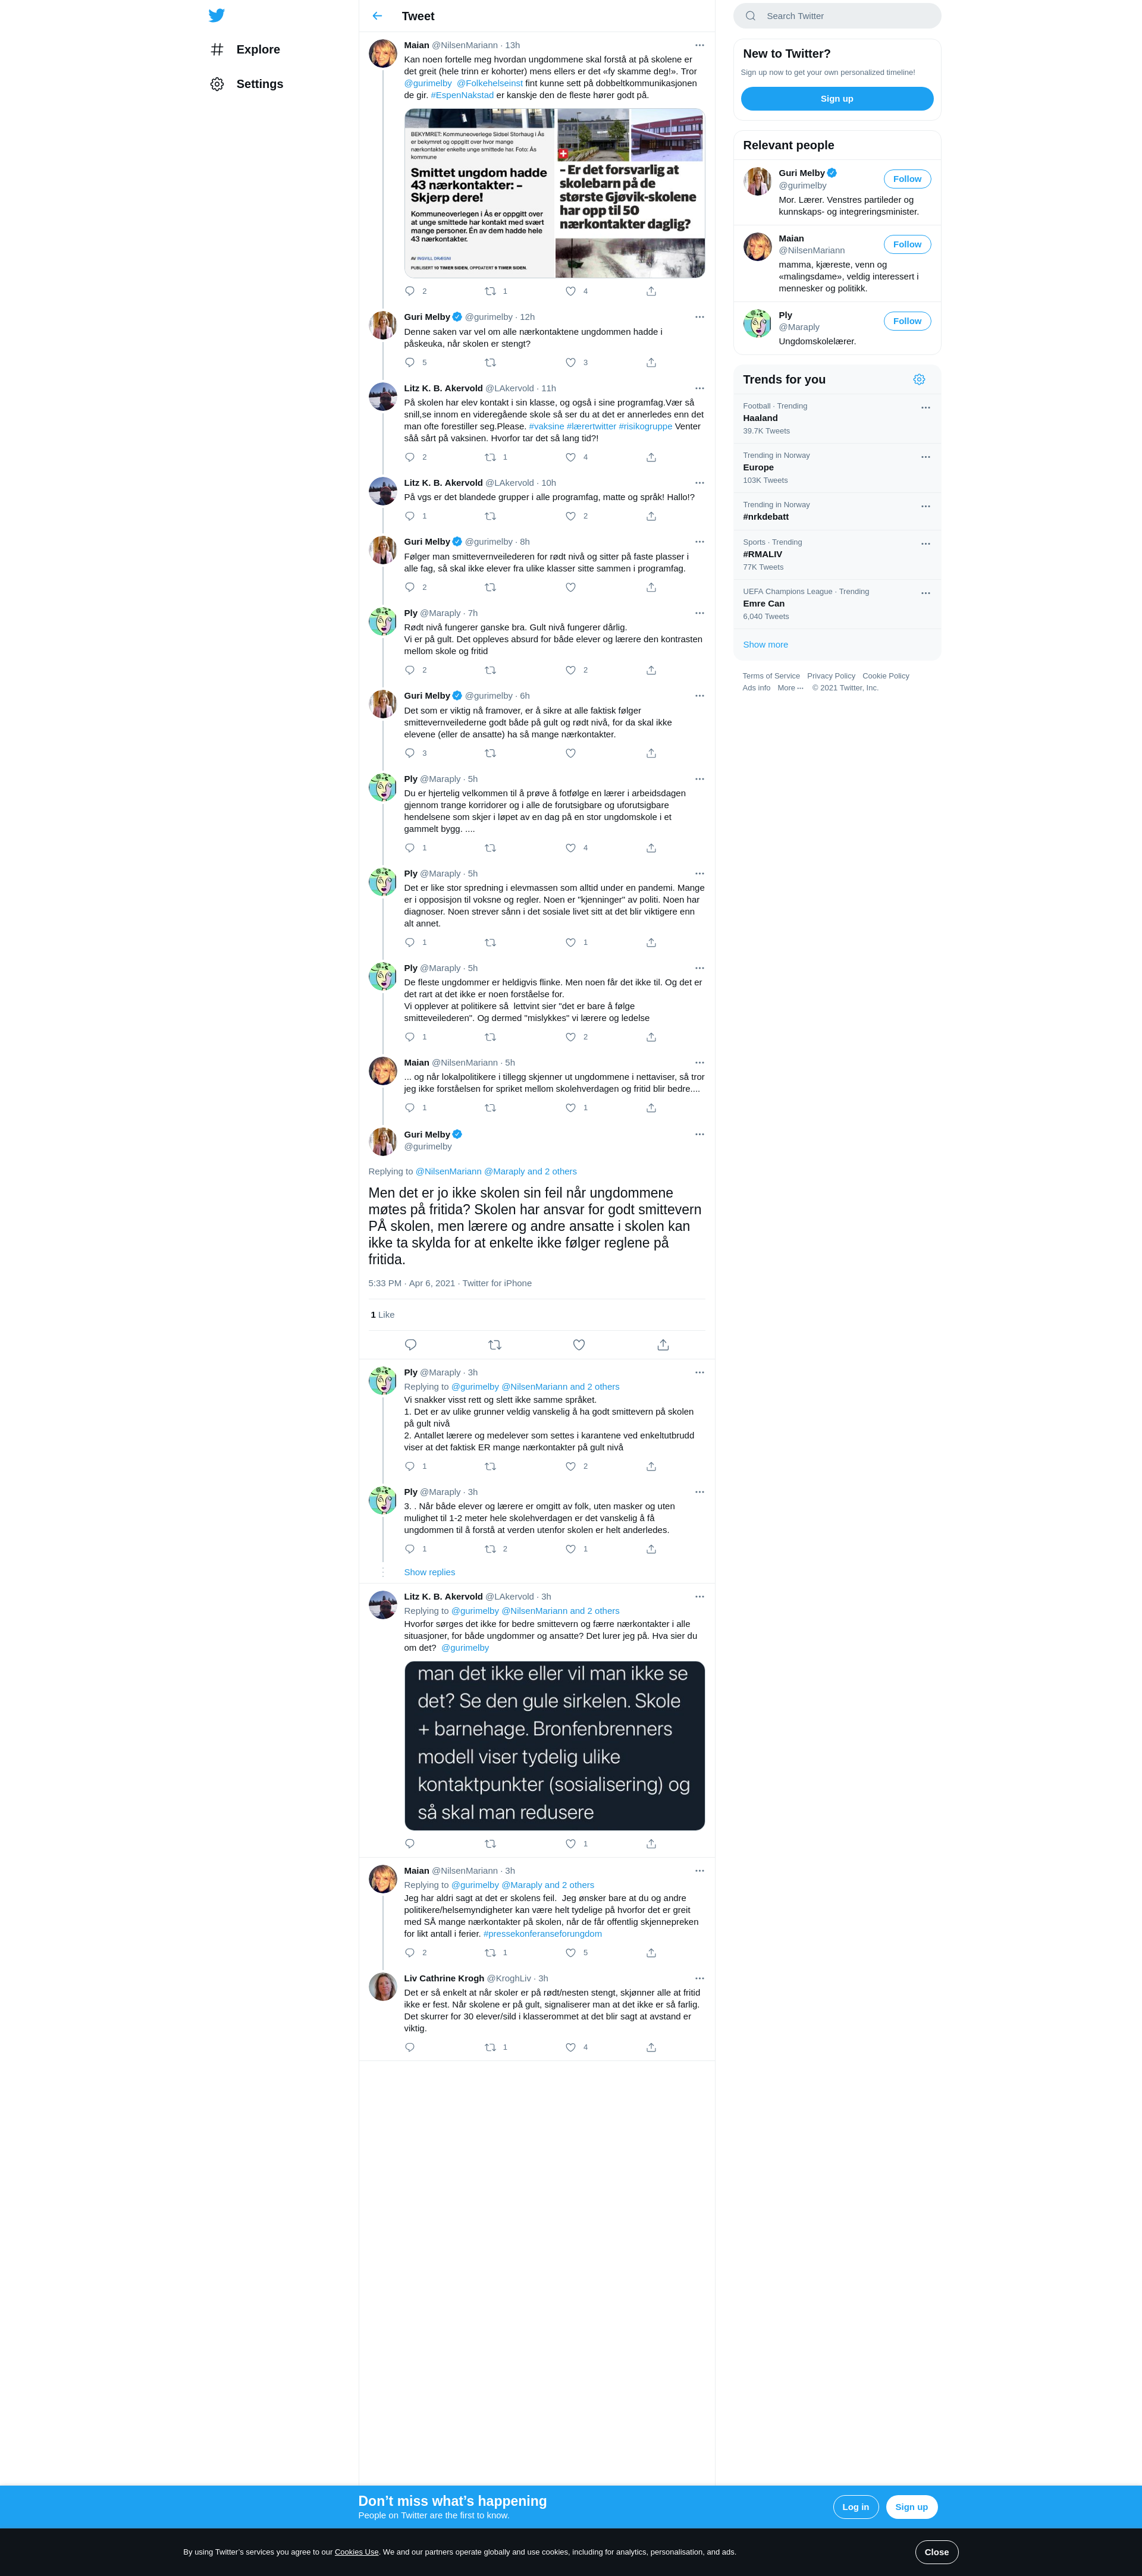This screenshot has width=1142, height=2576.
Task: Share Guri Melby's main tweet
Action: tap(663, 1345)
